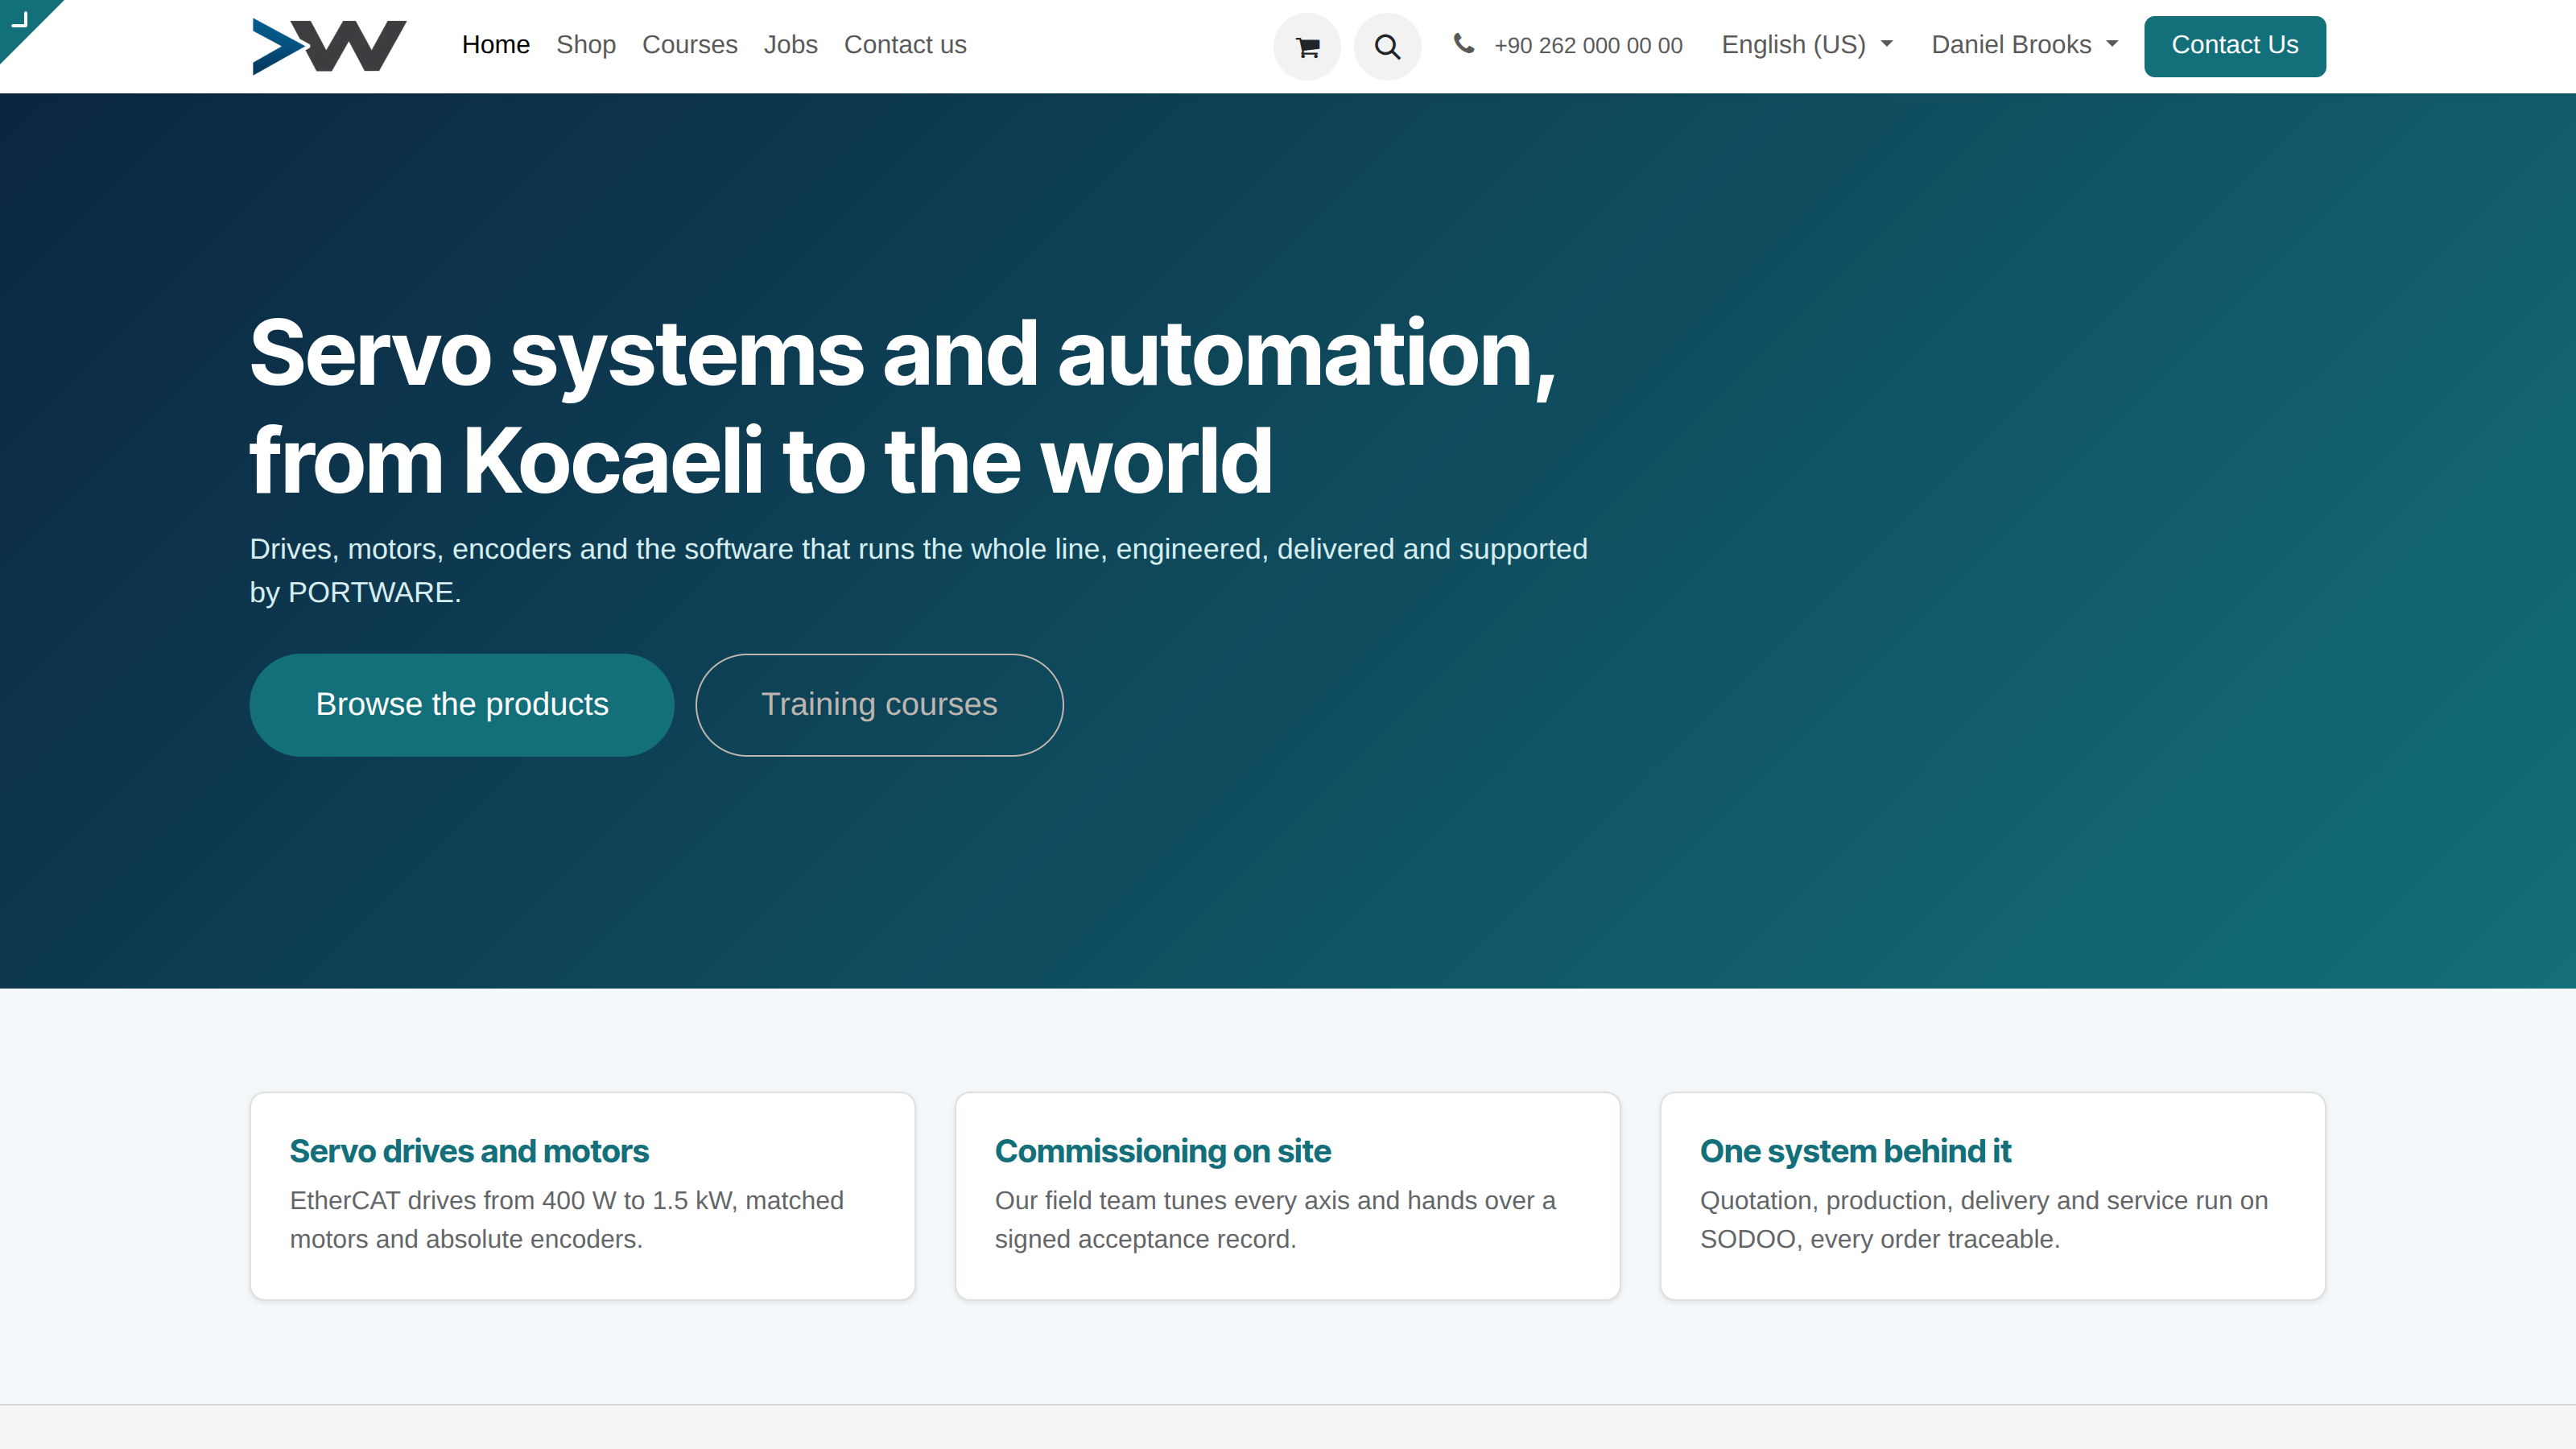The image size is (2576, 1449).
Task: Open the search magnifier icon
Action: [x=1387, y=46]
